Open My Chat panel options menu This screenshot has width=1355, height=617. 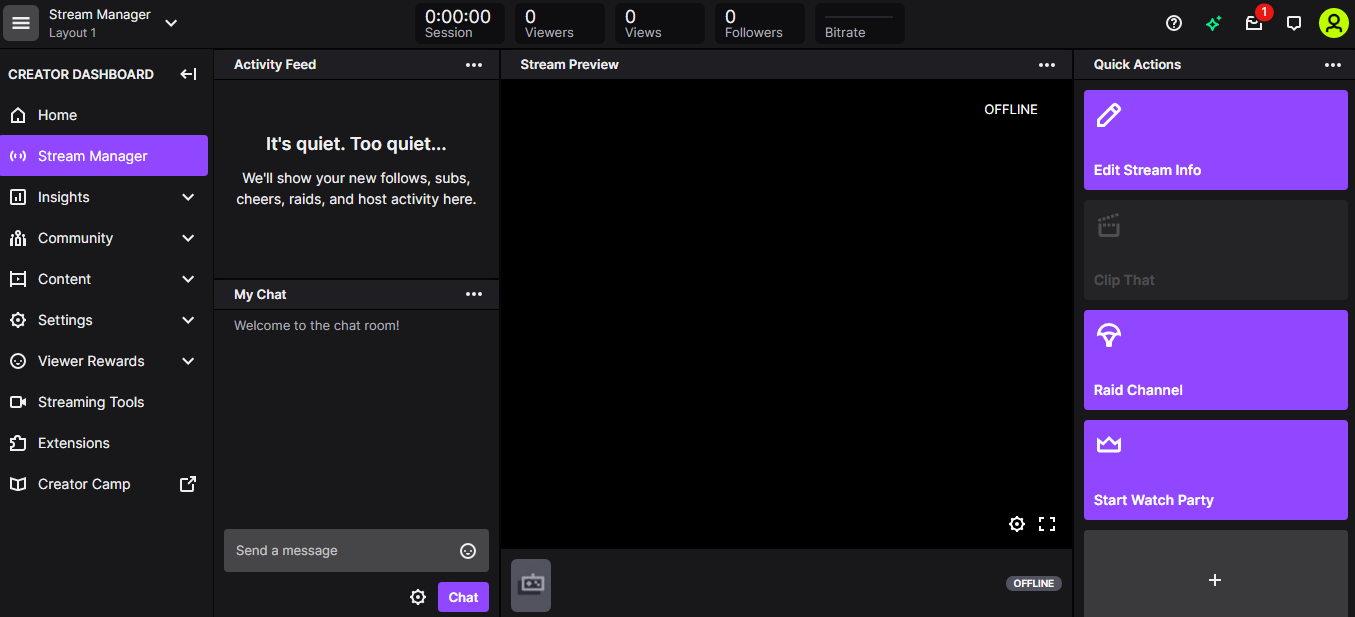point(474,294)
